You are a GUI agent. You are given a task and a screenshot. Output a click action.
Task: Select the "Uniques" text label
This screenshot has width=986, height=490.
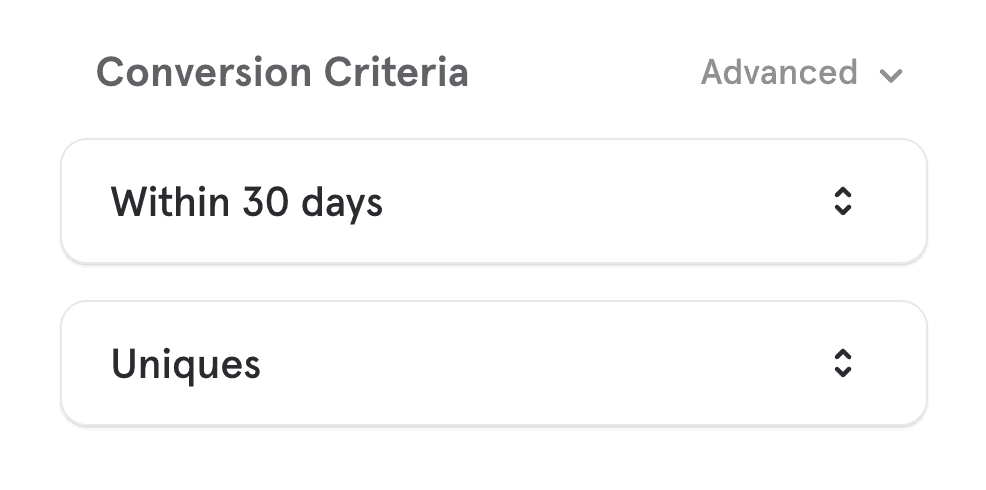click(x=186, y=364)
